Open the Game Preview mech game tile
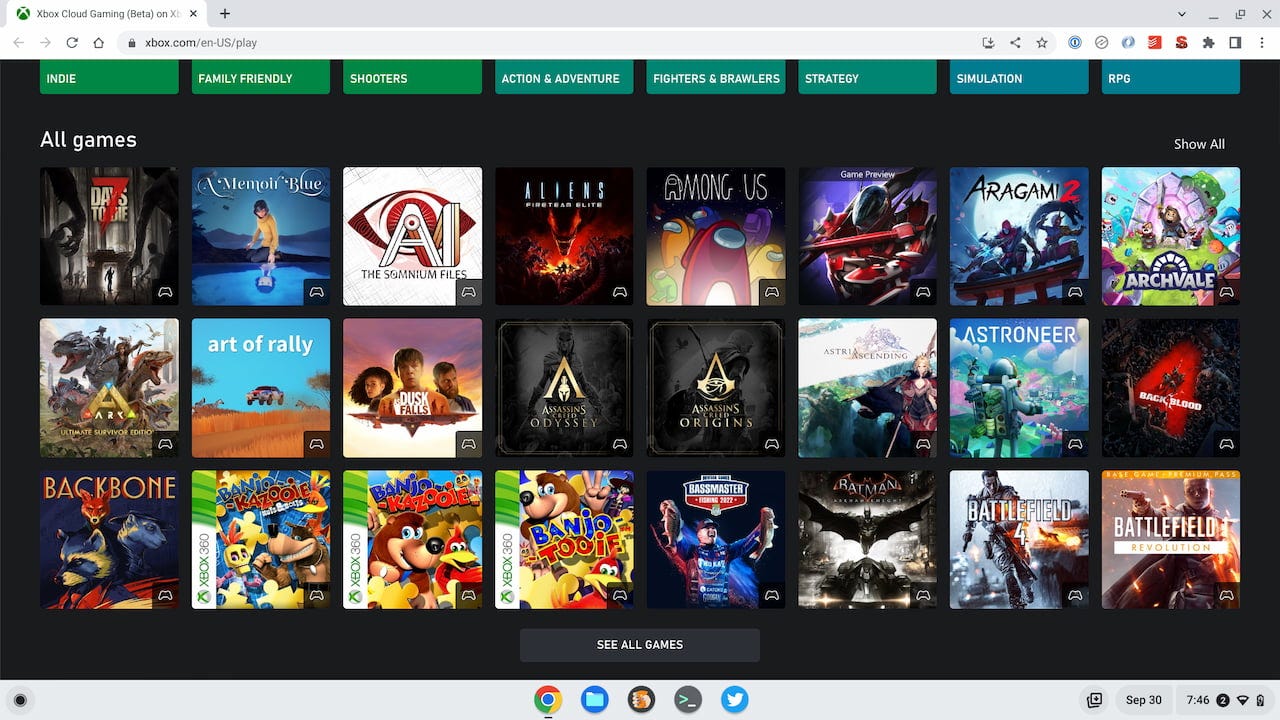 coord(867,236)
